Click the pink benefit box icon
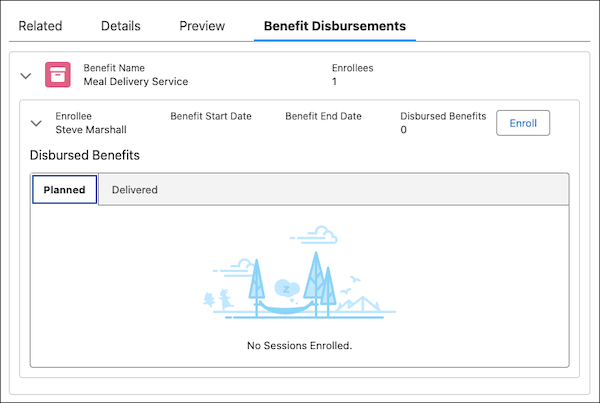600x403 pixels. [57, 75]
